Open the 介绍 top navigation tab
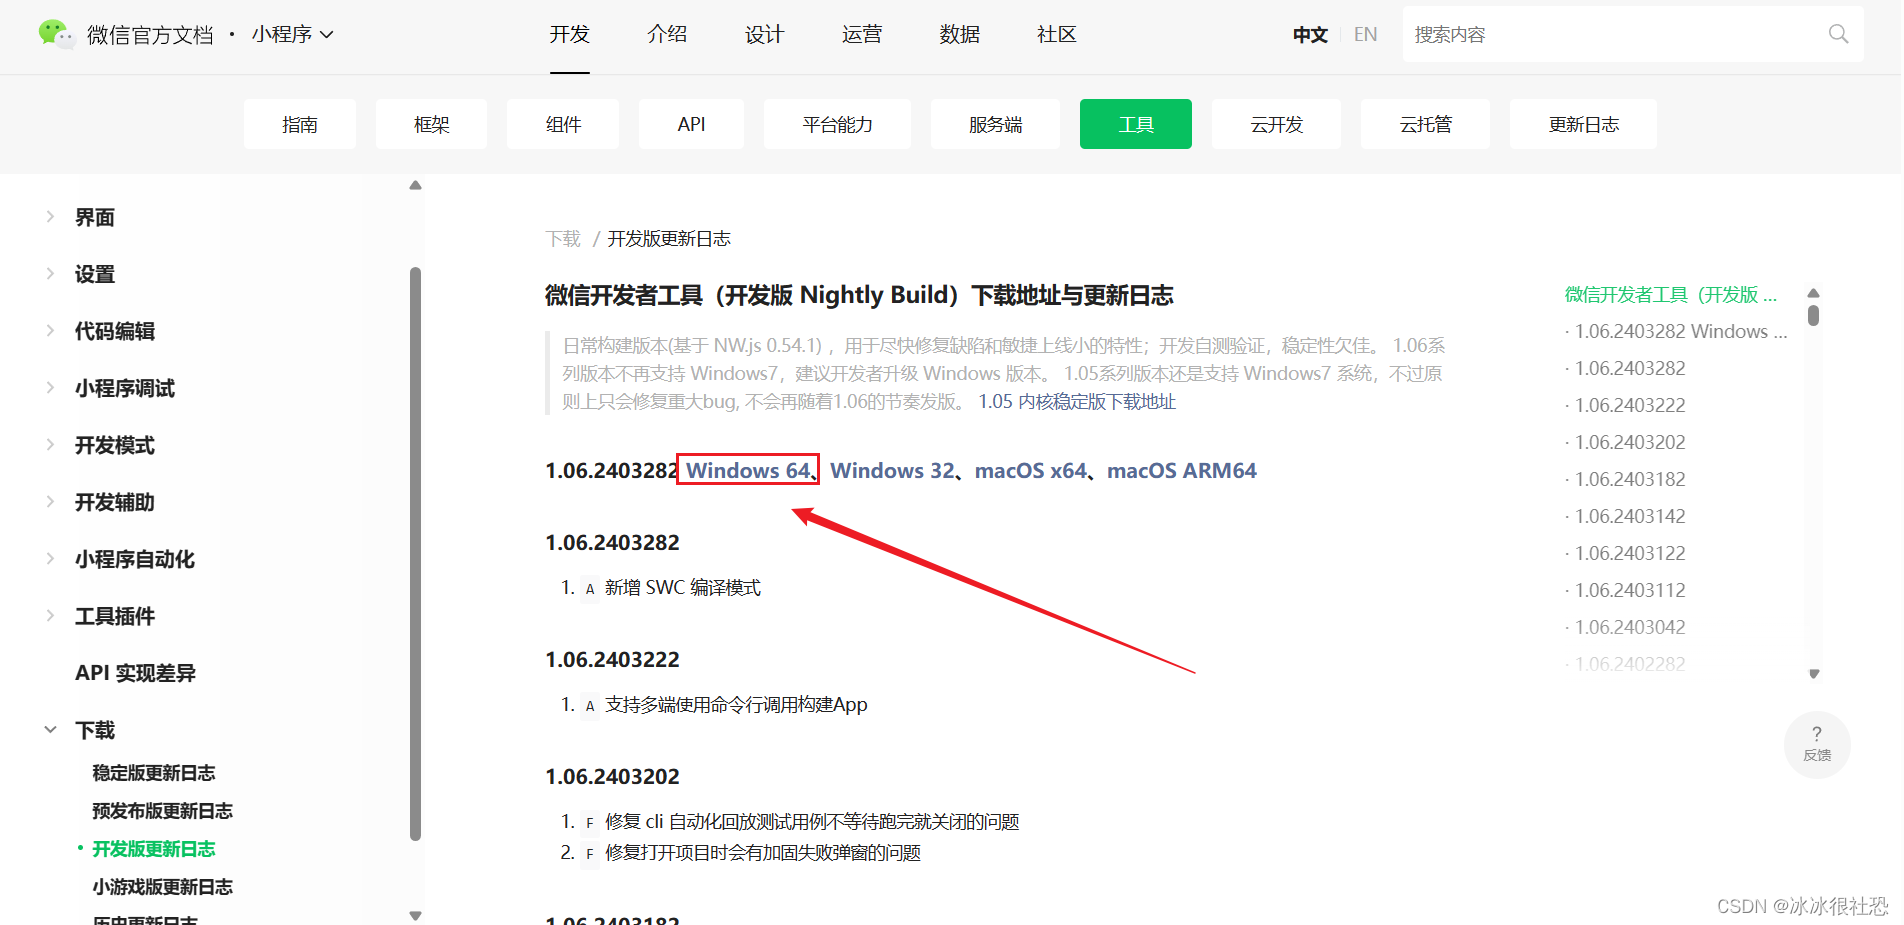The height and width of the screenshot is (925, 1904). pyautogui.click(x=667, y=35)
